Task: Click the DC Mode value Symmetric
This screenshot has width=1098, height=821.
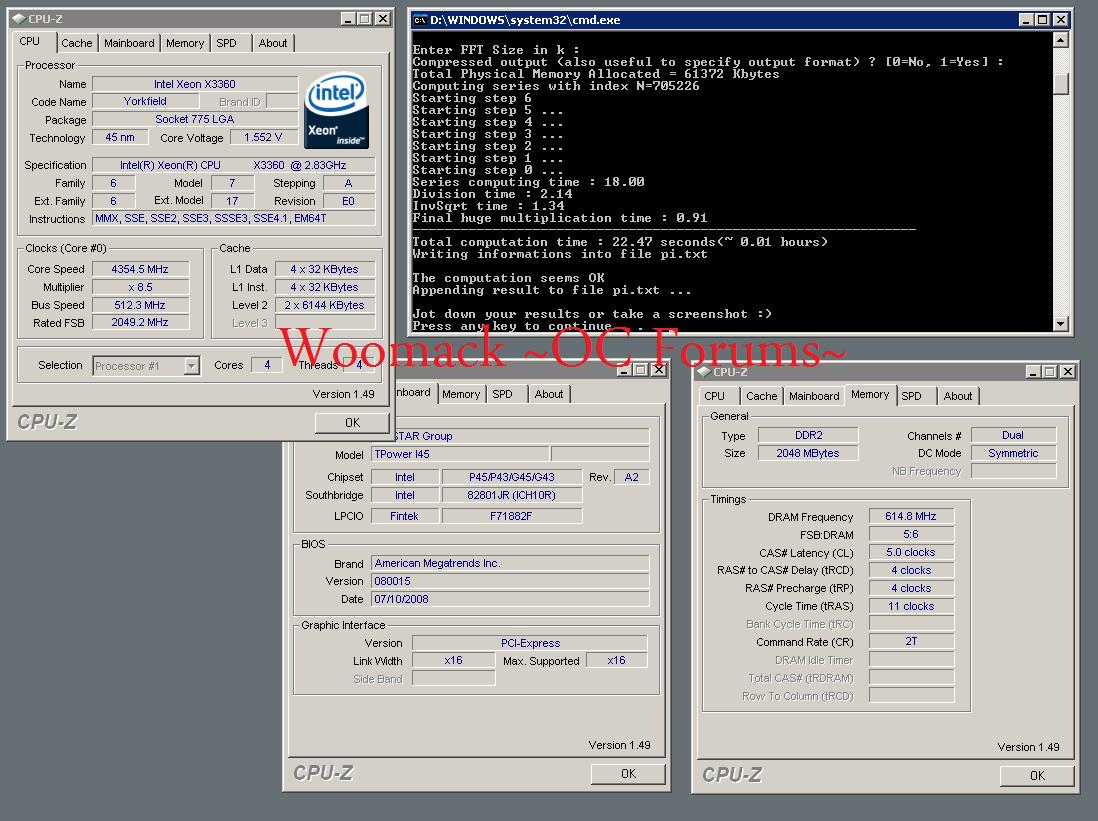Action: click(x=1013, y=453)
